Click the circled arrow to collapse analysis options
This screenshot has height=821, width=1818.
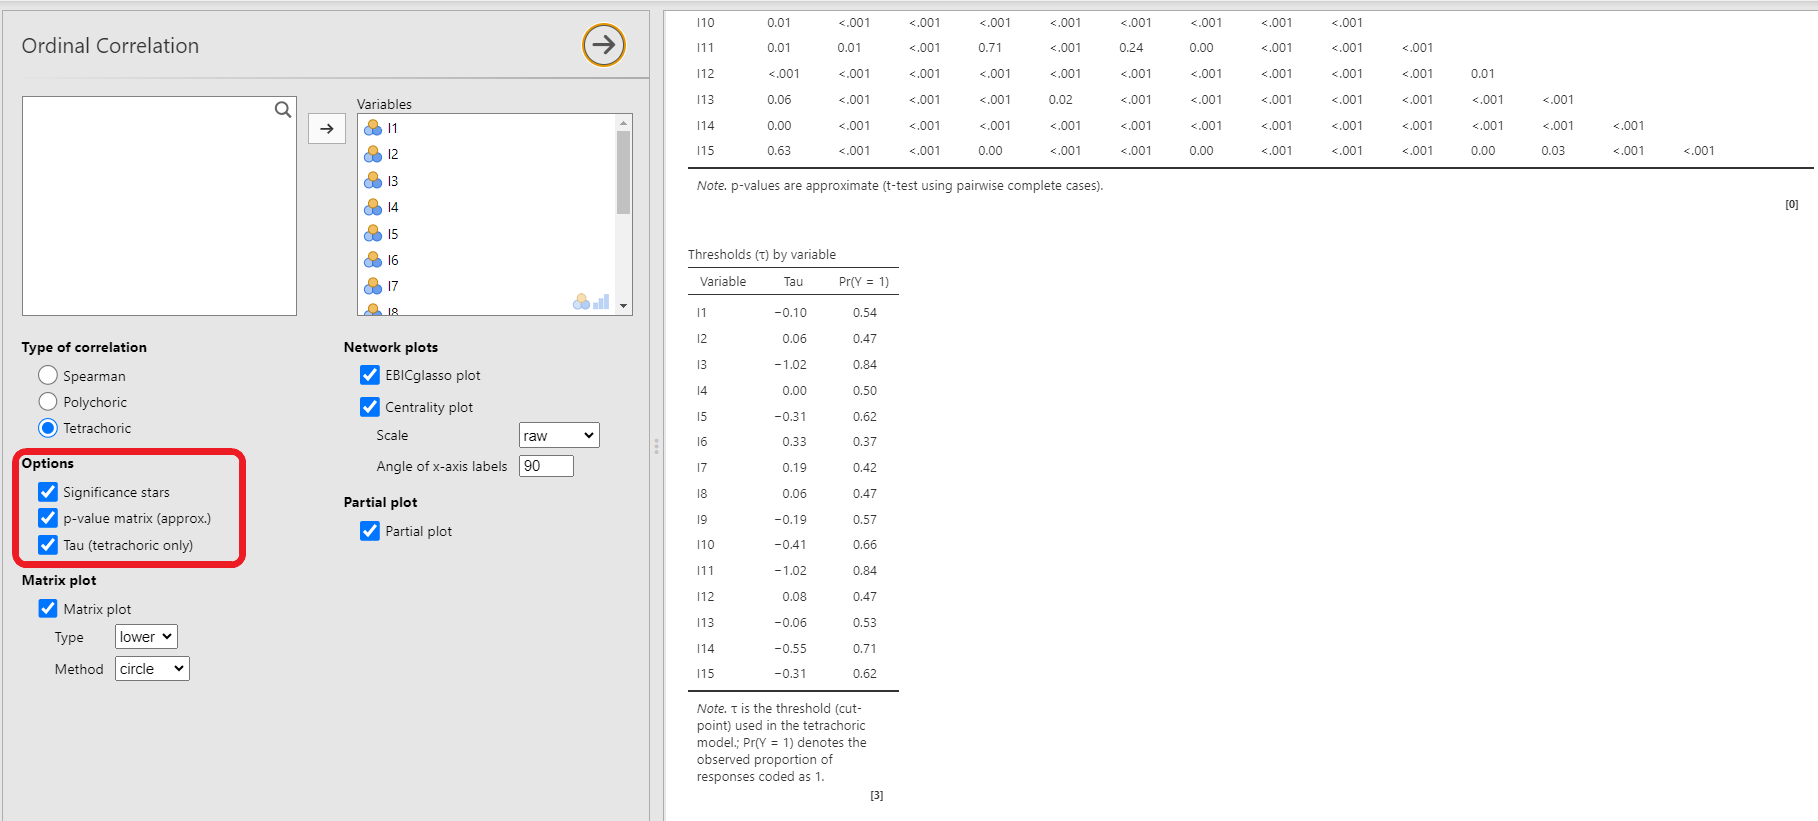(x=604, y=45)
